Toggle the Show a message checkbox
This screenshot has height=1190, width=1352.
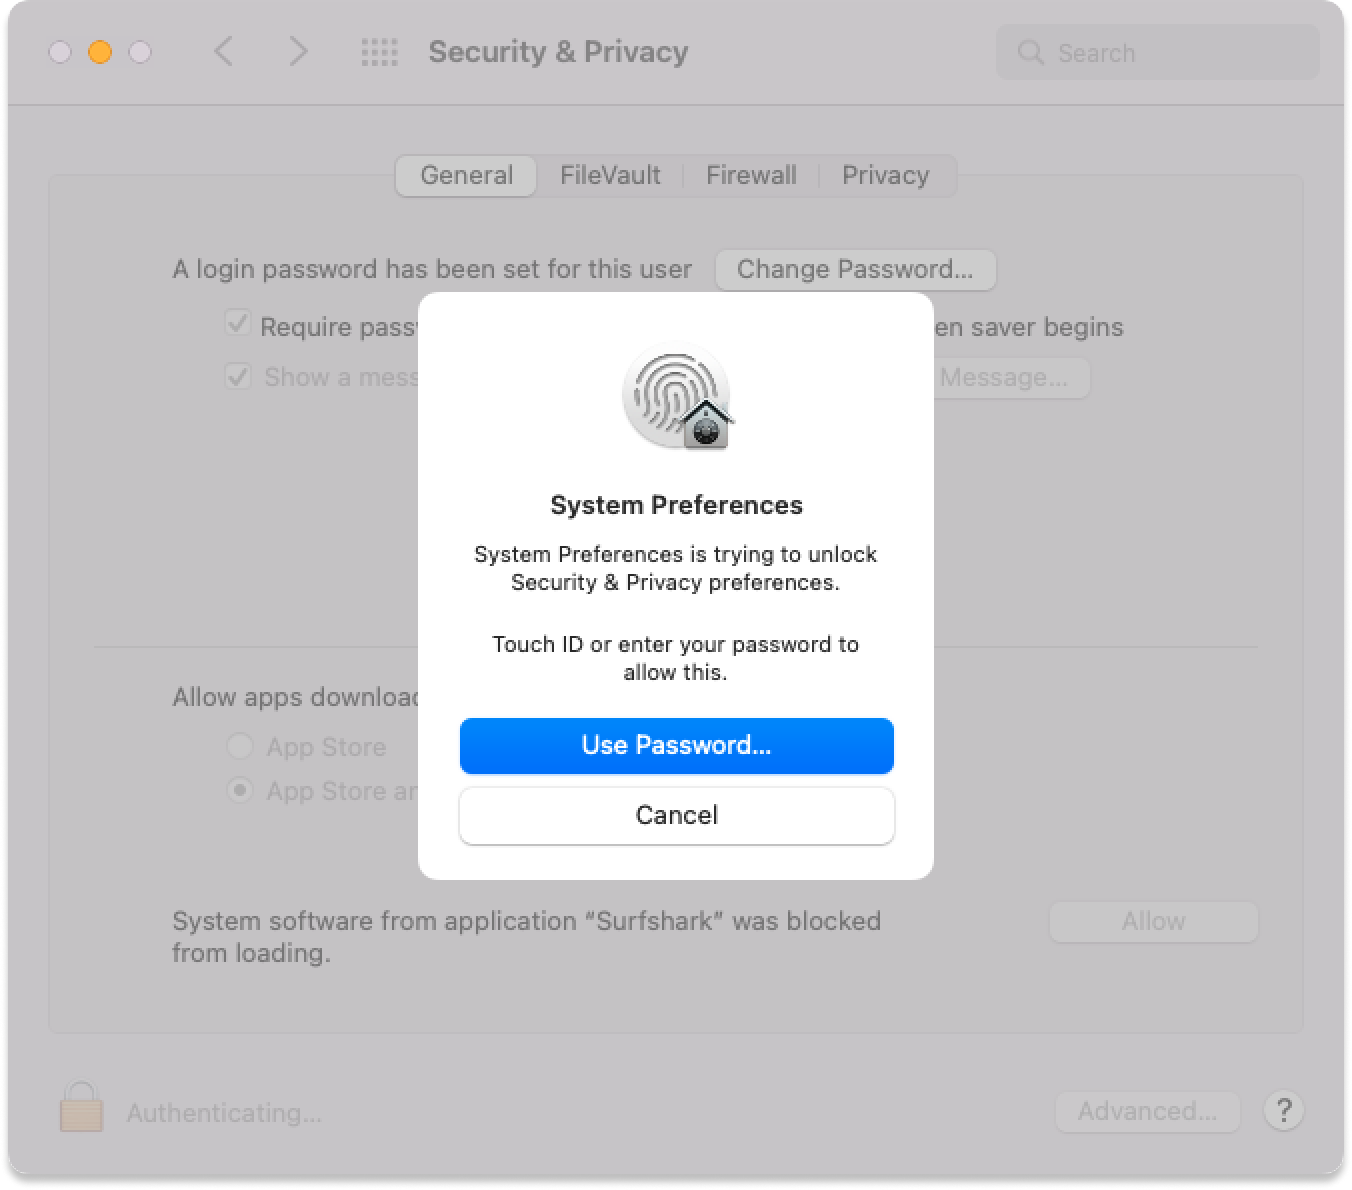coord(238,376)
